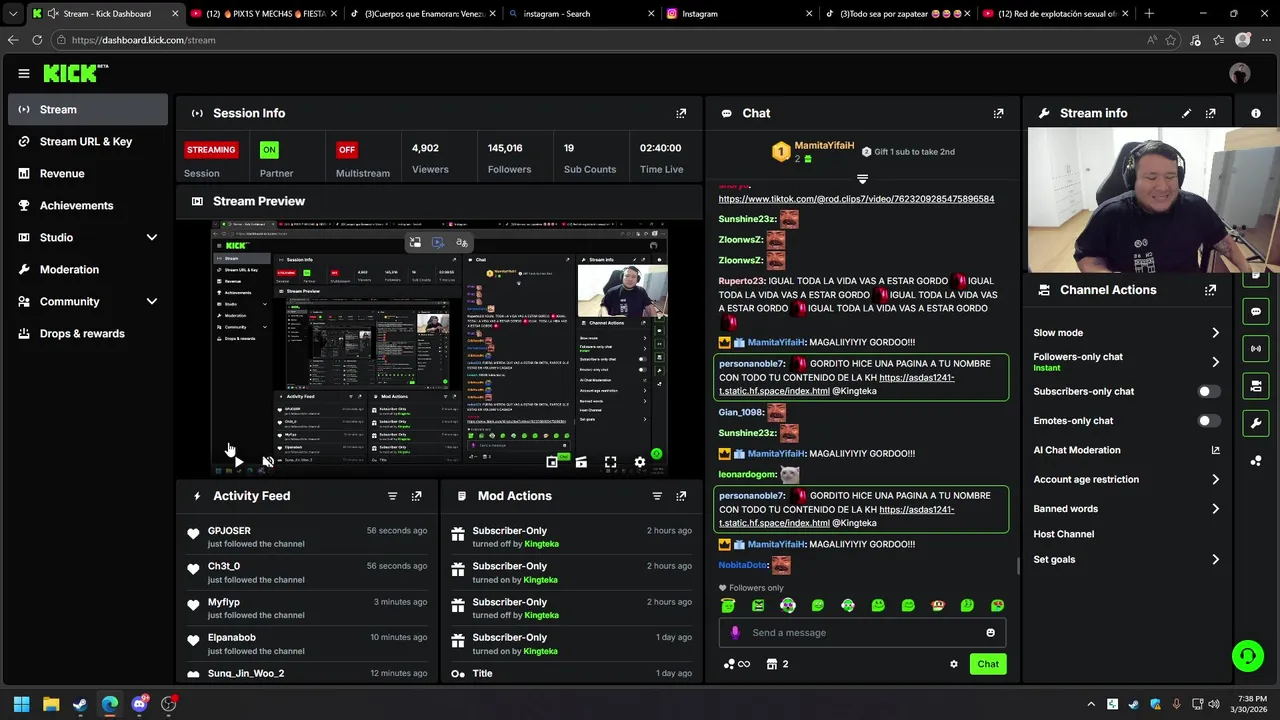Switch to the instagram - Search browser tab
Viewport: 1280px width, 720px height.
click(x=582, y=14)
